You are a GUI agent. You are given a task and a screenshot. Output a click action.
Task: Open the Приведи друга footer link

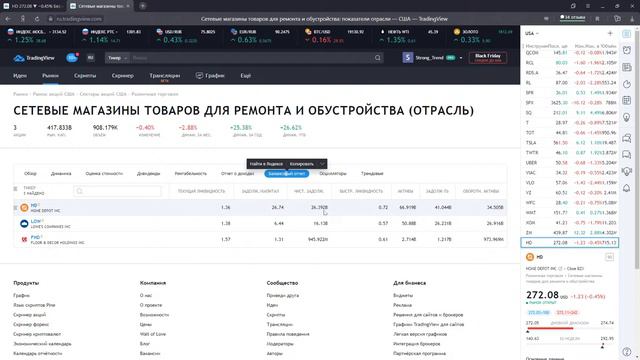point(282,296)
